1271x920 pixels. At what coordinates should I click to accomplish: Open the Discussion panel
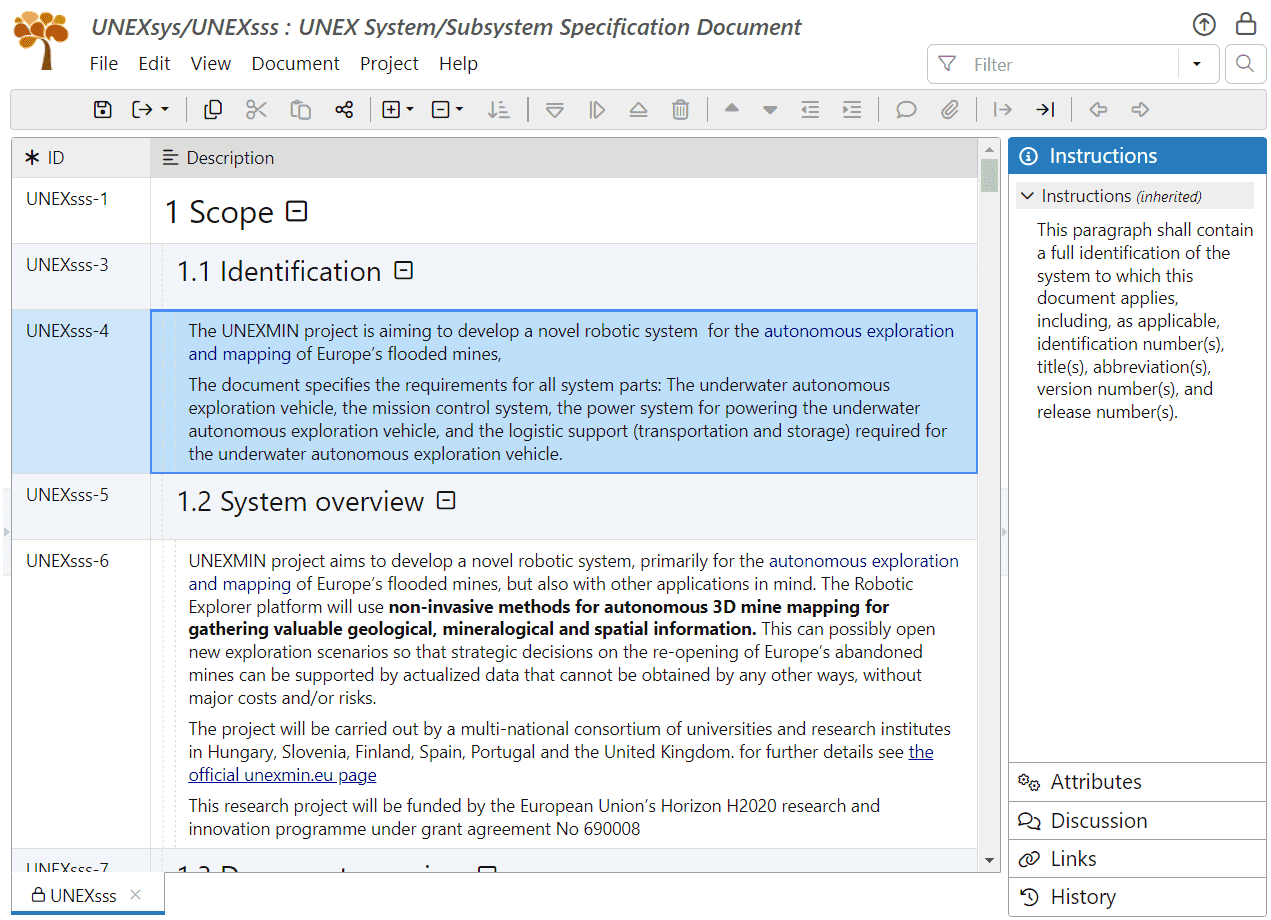click(1137, 821)
